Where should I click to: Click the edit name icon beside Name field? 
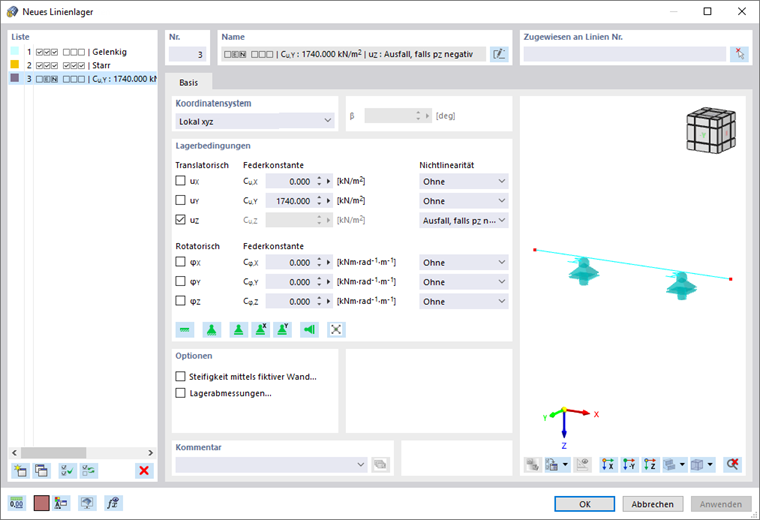[x=499, y=54]
